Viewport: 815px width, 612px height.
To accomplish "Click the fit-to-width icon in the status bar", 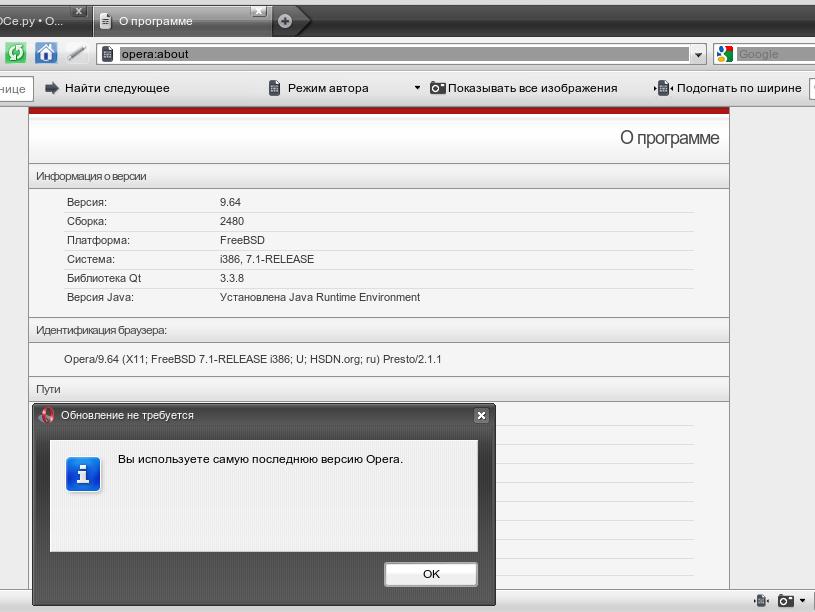I will pos(762,601).
